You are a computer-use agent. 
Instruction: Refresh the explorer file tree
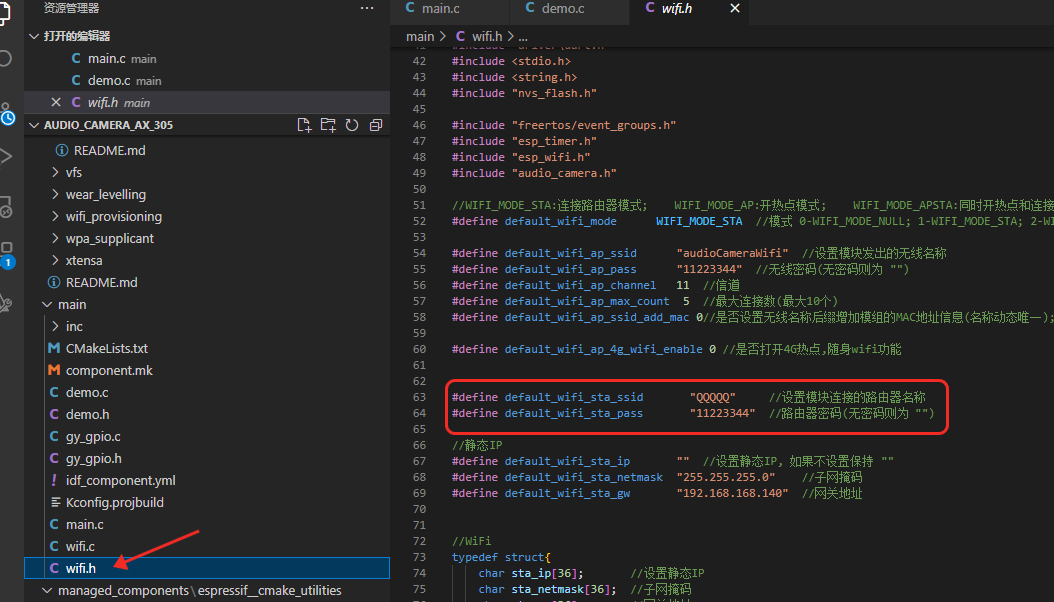[352, 125]
